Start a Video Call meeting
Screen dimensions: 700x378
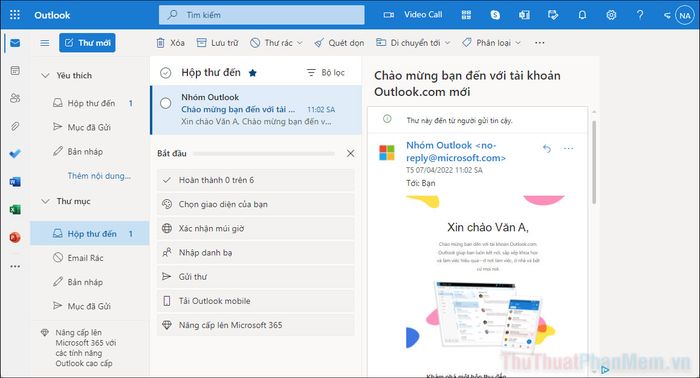pyautogui.click(x=413, y=15)
